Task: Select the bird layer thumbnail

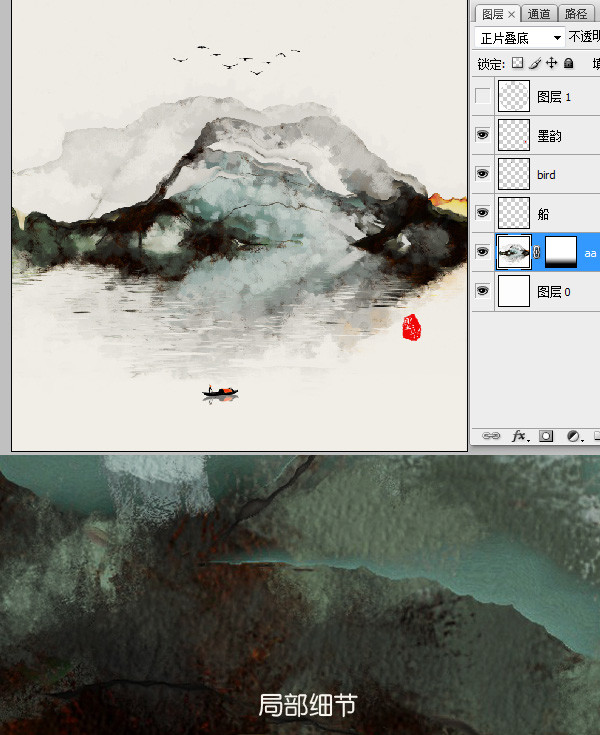Action: [514, 174]
